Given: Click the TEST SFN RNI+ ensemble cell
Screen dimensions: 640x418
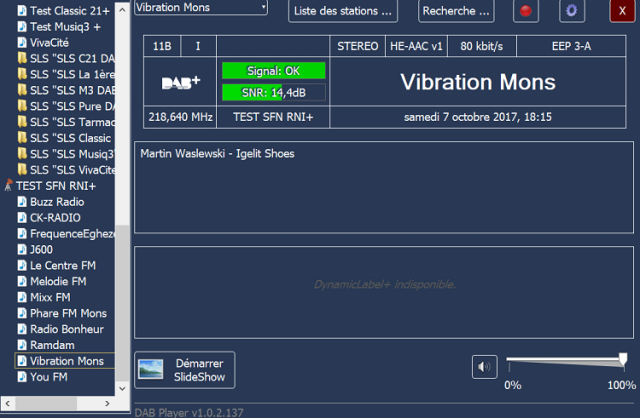Looking at the screenshot, I should coord(273,117).
